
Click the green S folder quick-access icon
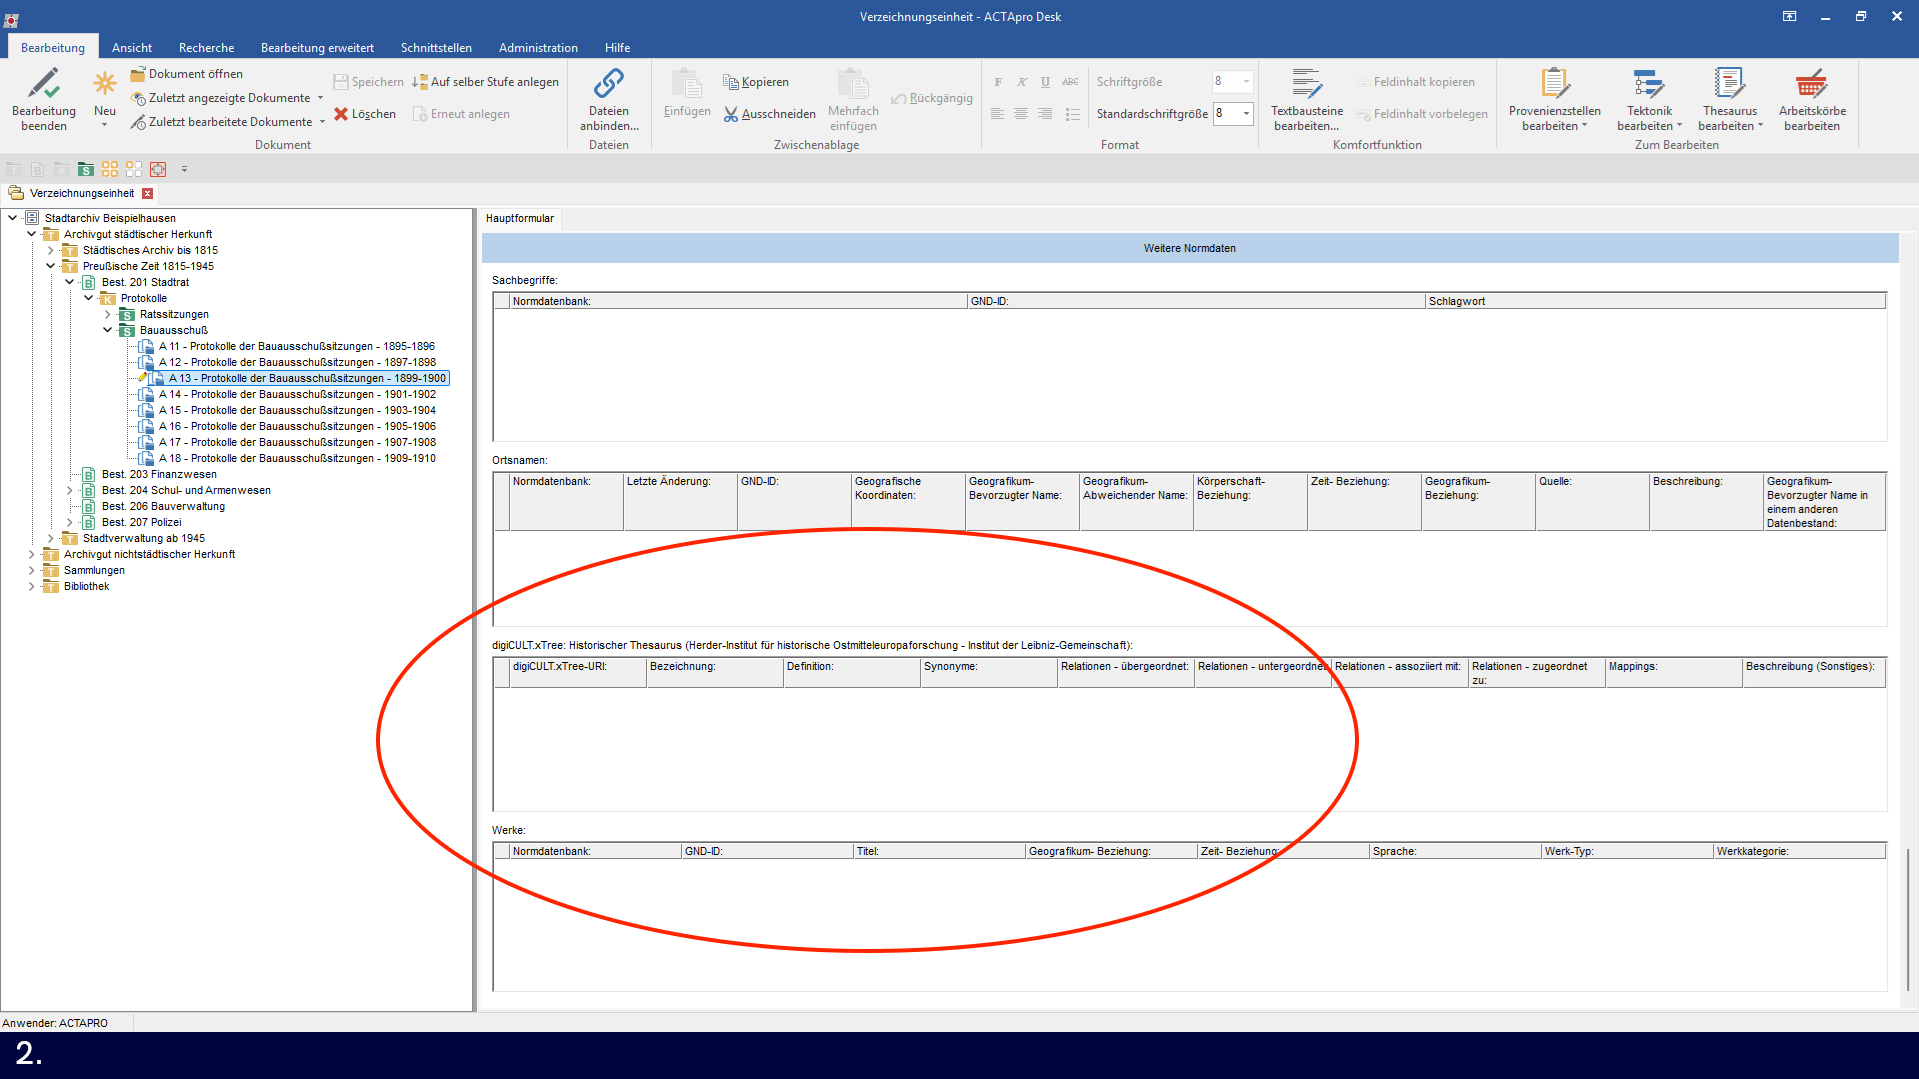click(x=86, y=169)
